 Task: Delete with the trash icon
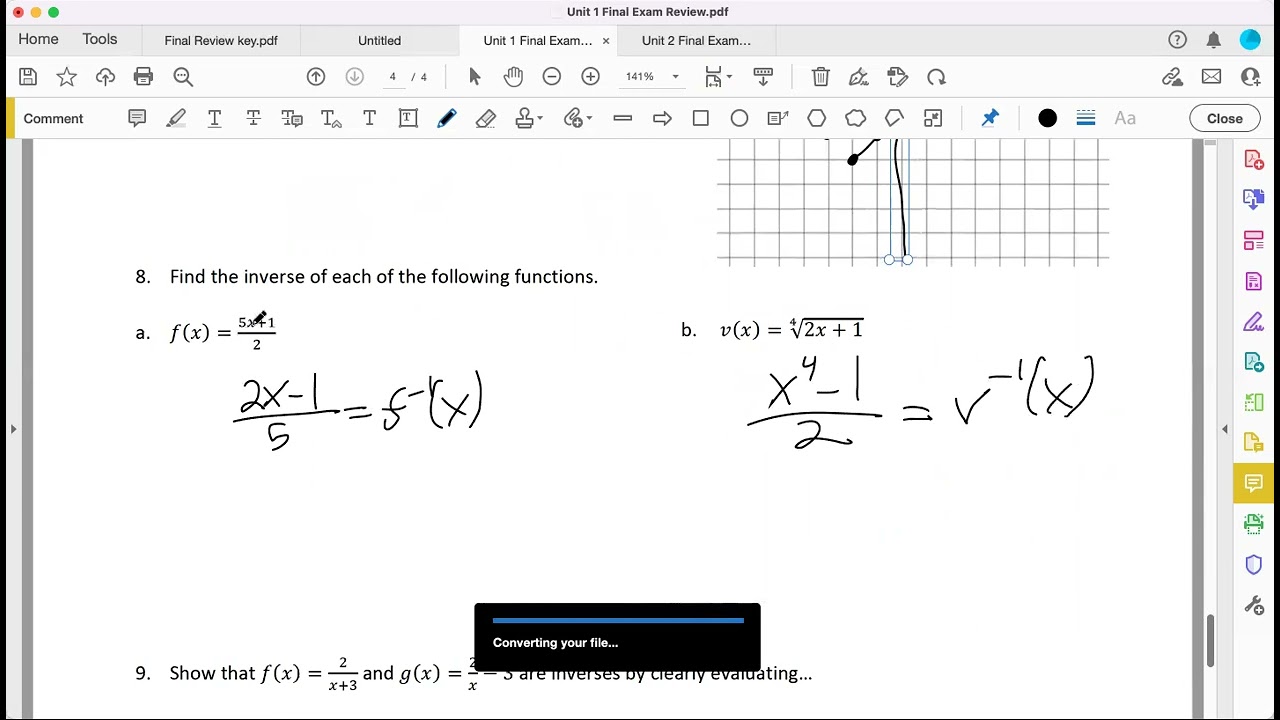(x=821, y=77)
